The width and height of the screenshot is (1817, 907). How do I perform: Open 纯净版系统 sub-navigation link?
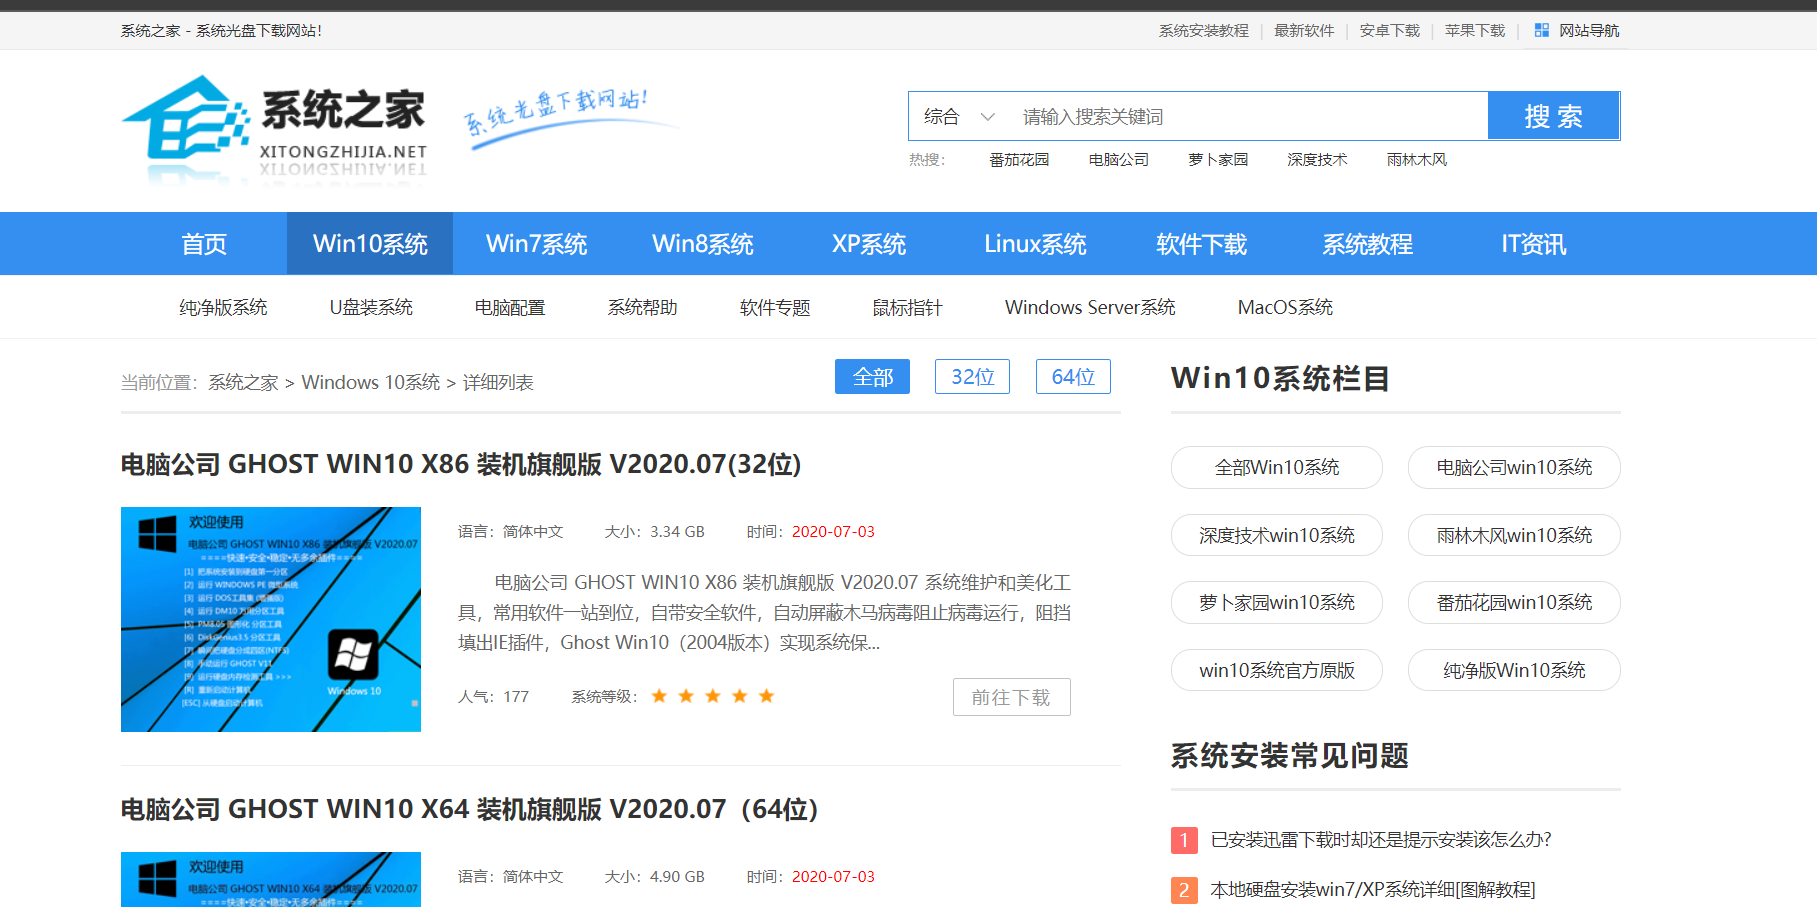[223, 308]
